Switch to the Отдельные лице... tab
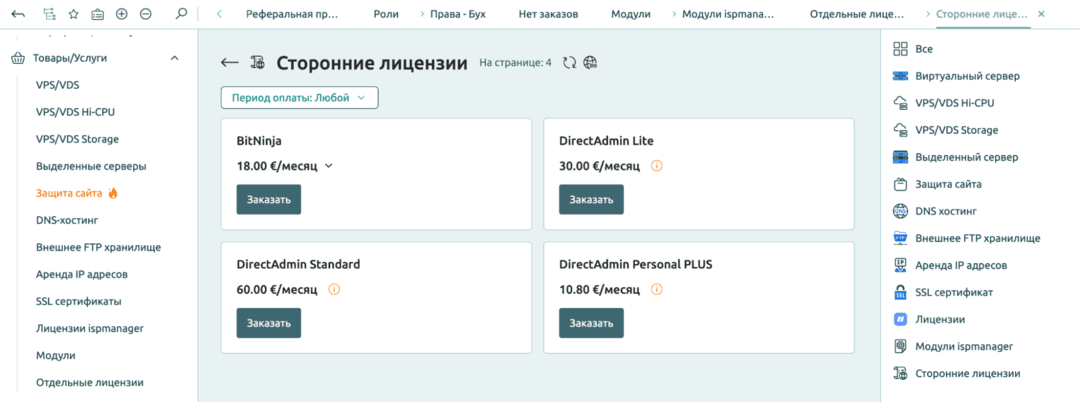Screen dimensions: 1080x402 coord(857,14)
